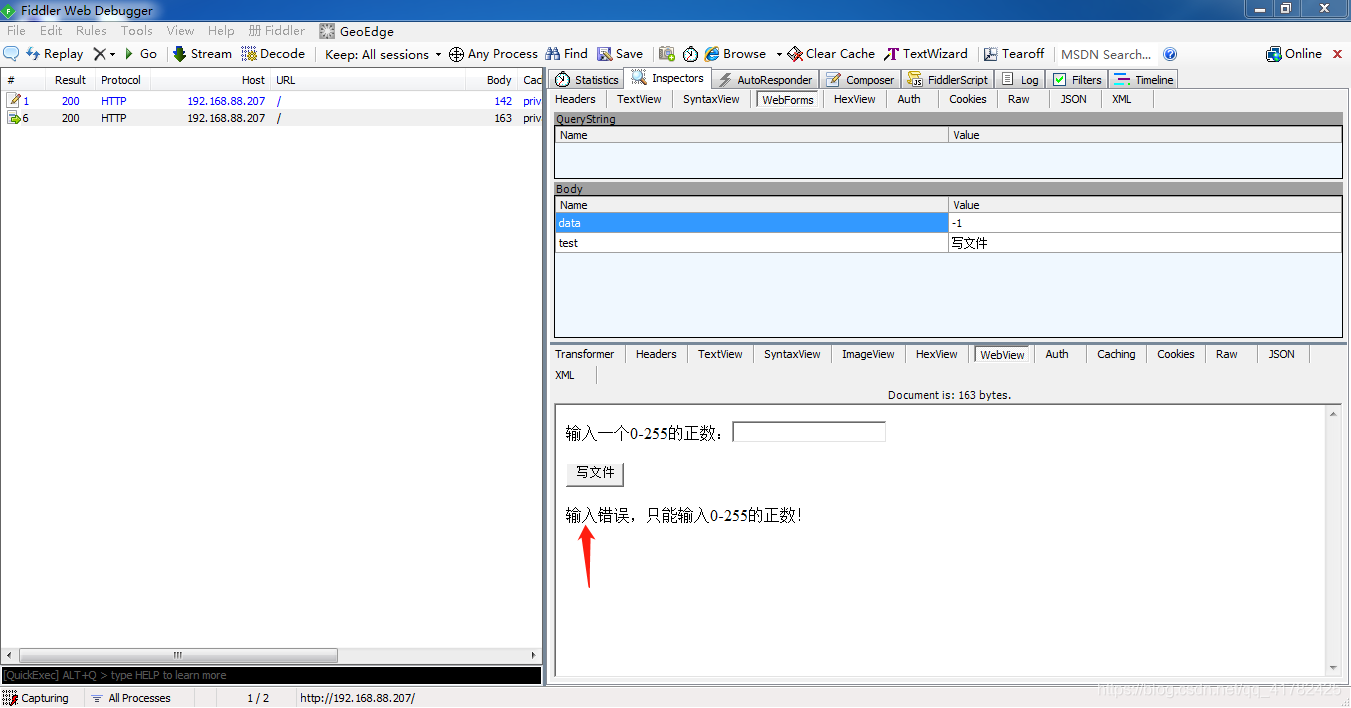Open the TextWizard tool

tap(926, 54)
